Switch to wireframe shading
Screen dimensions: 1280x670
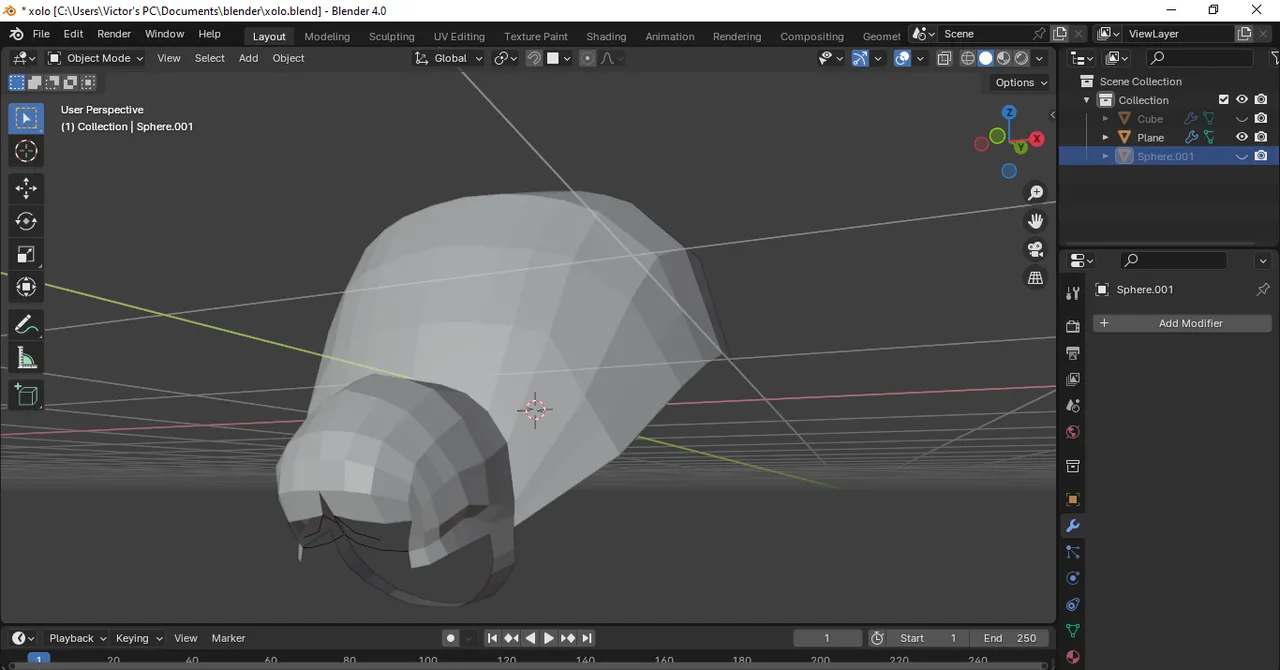click(x=967, y=58)
